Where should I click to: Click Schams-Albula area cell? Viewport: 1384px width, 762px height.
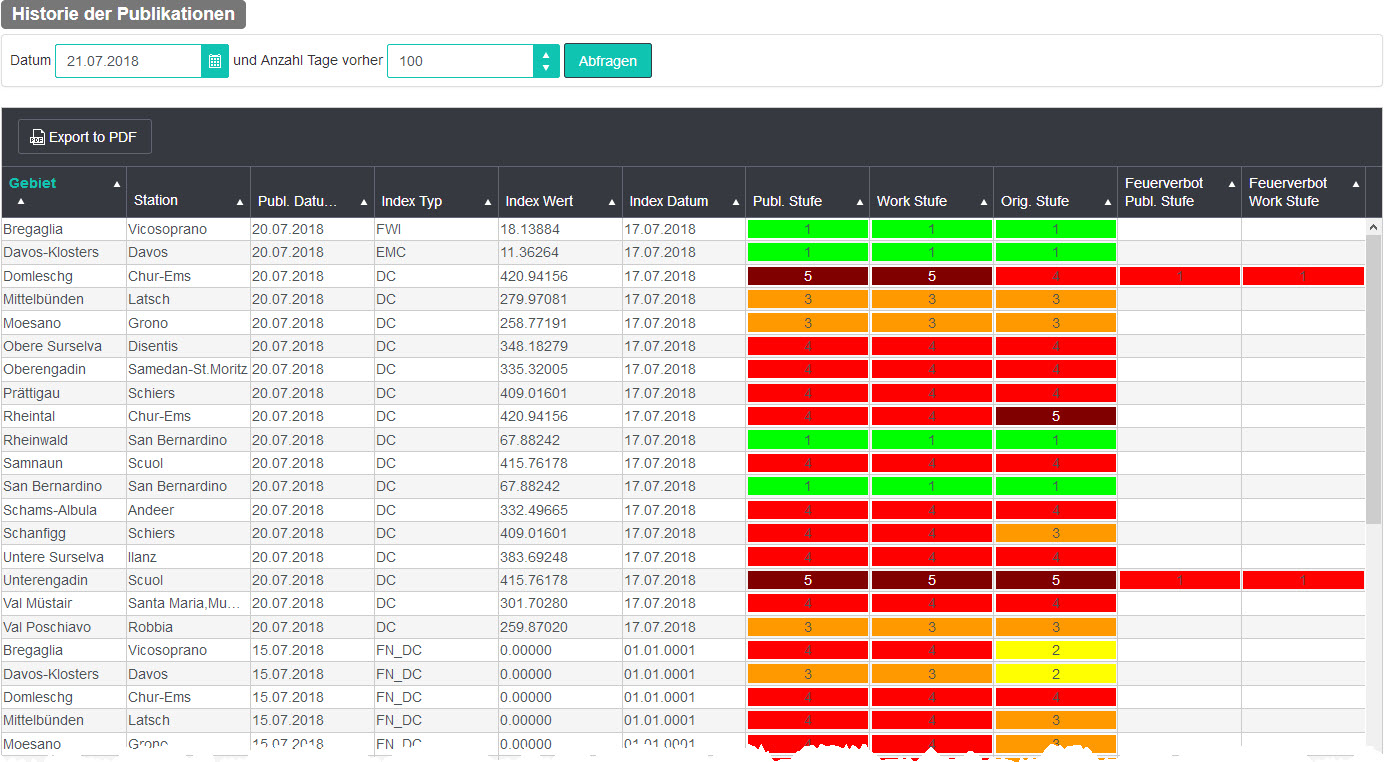tap(64, 510)
